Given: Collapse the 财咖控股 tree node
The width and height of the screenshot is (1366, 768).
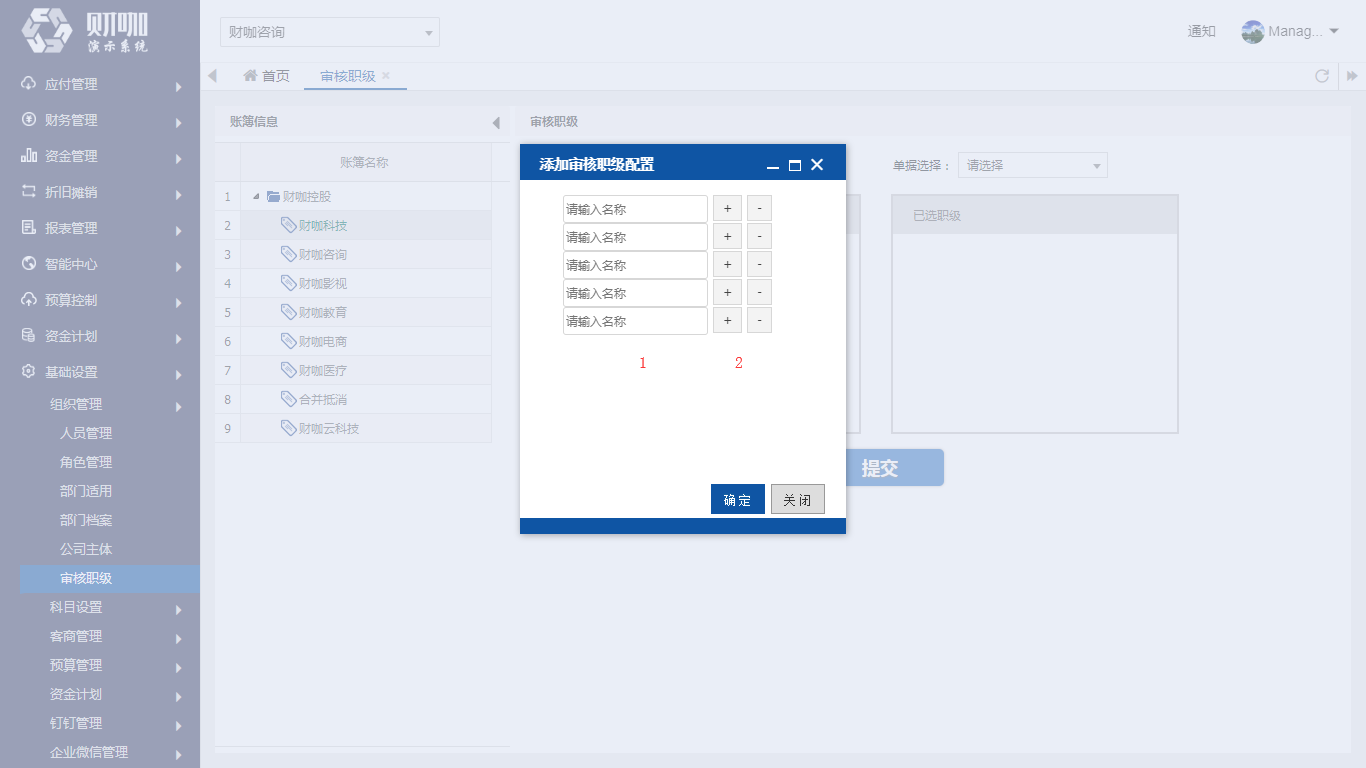Looking at the screenshot, I should click(x=256, y=197).
